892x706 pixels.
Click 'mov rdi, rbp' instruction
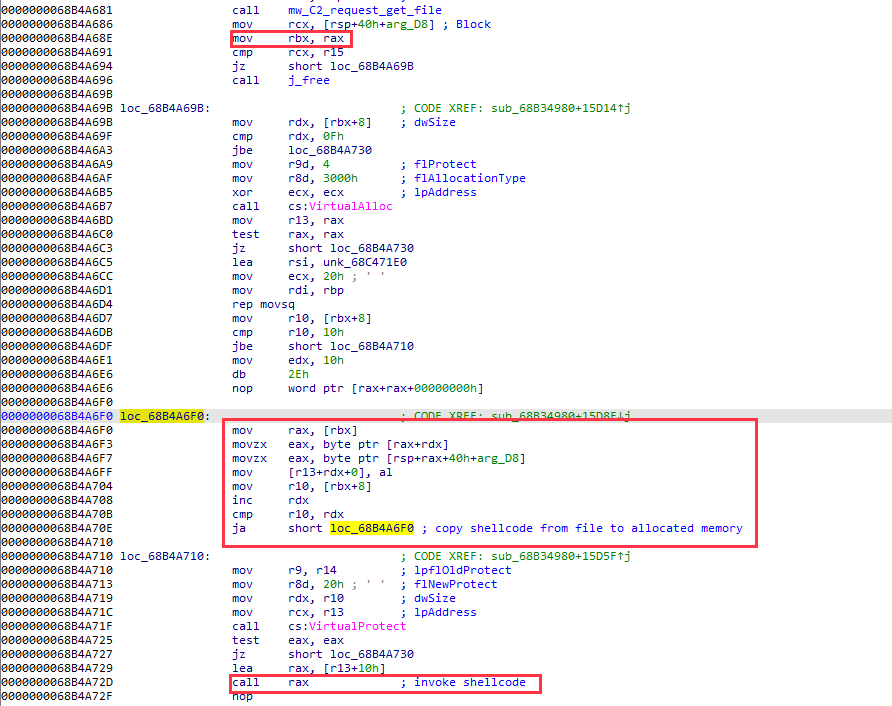(288, 290)
